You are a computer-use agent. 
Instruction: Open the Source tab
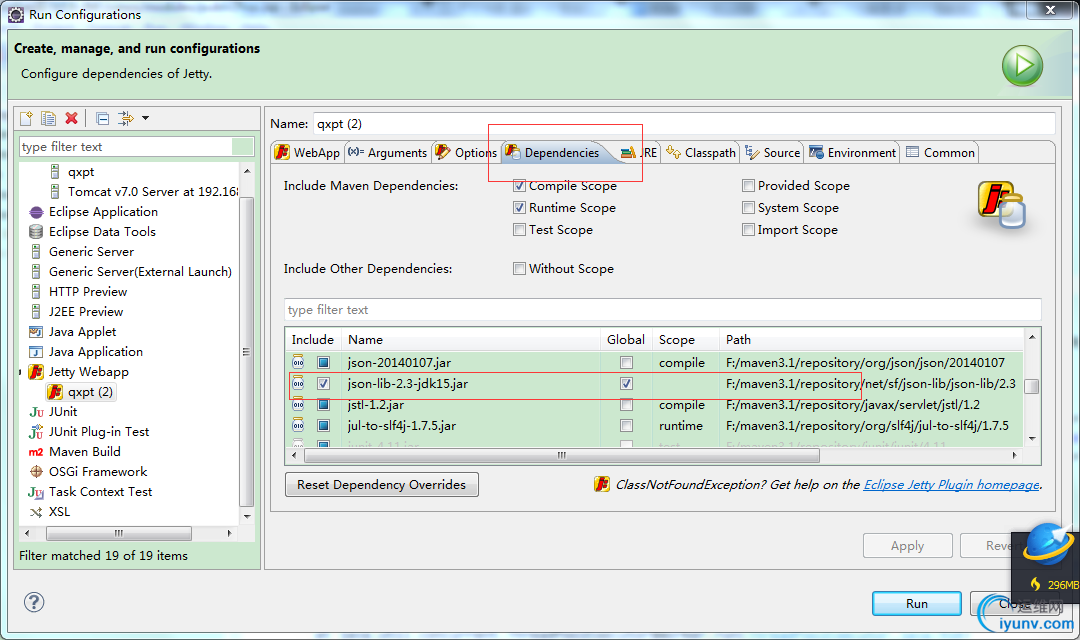[772, 153]
